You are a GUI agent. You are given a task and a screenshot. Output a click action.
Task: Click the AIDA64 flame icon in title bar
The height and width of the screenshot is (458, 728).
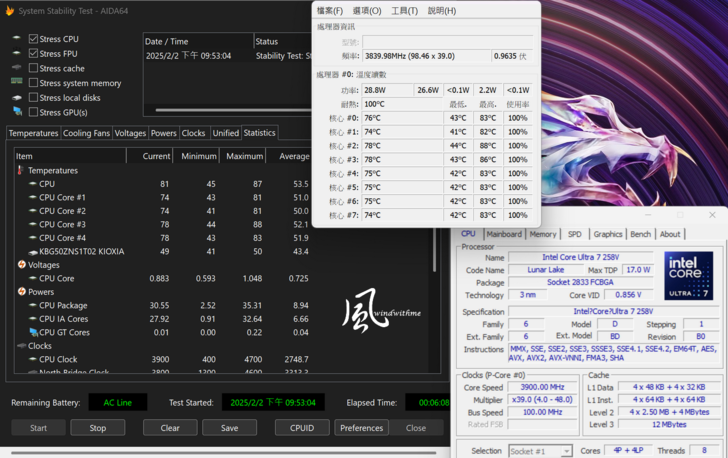click(x=9, y=11)
